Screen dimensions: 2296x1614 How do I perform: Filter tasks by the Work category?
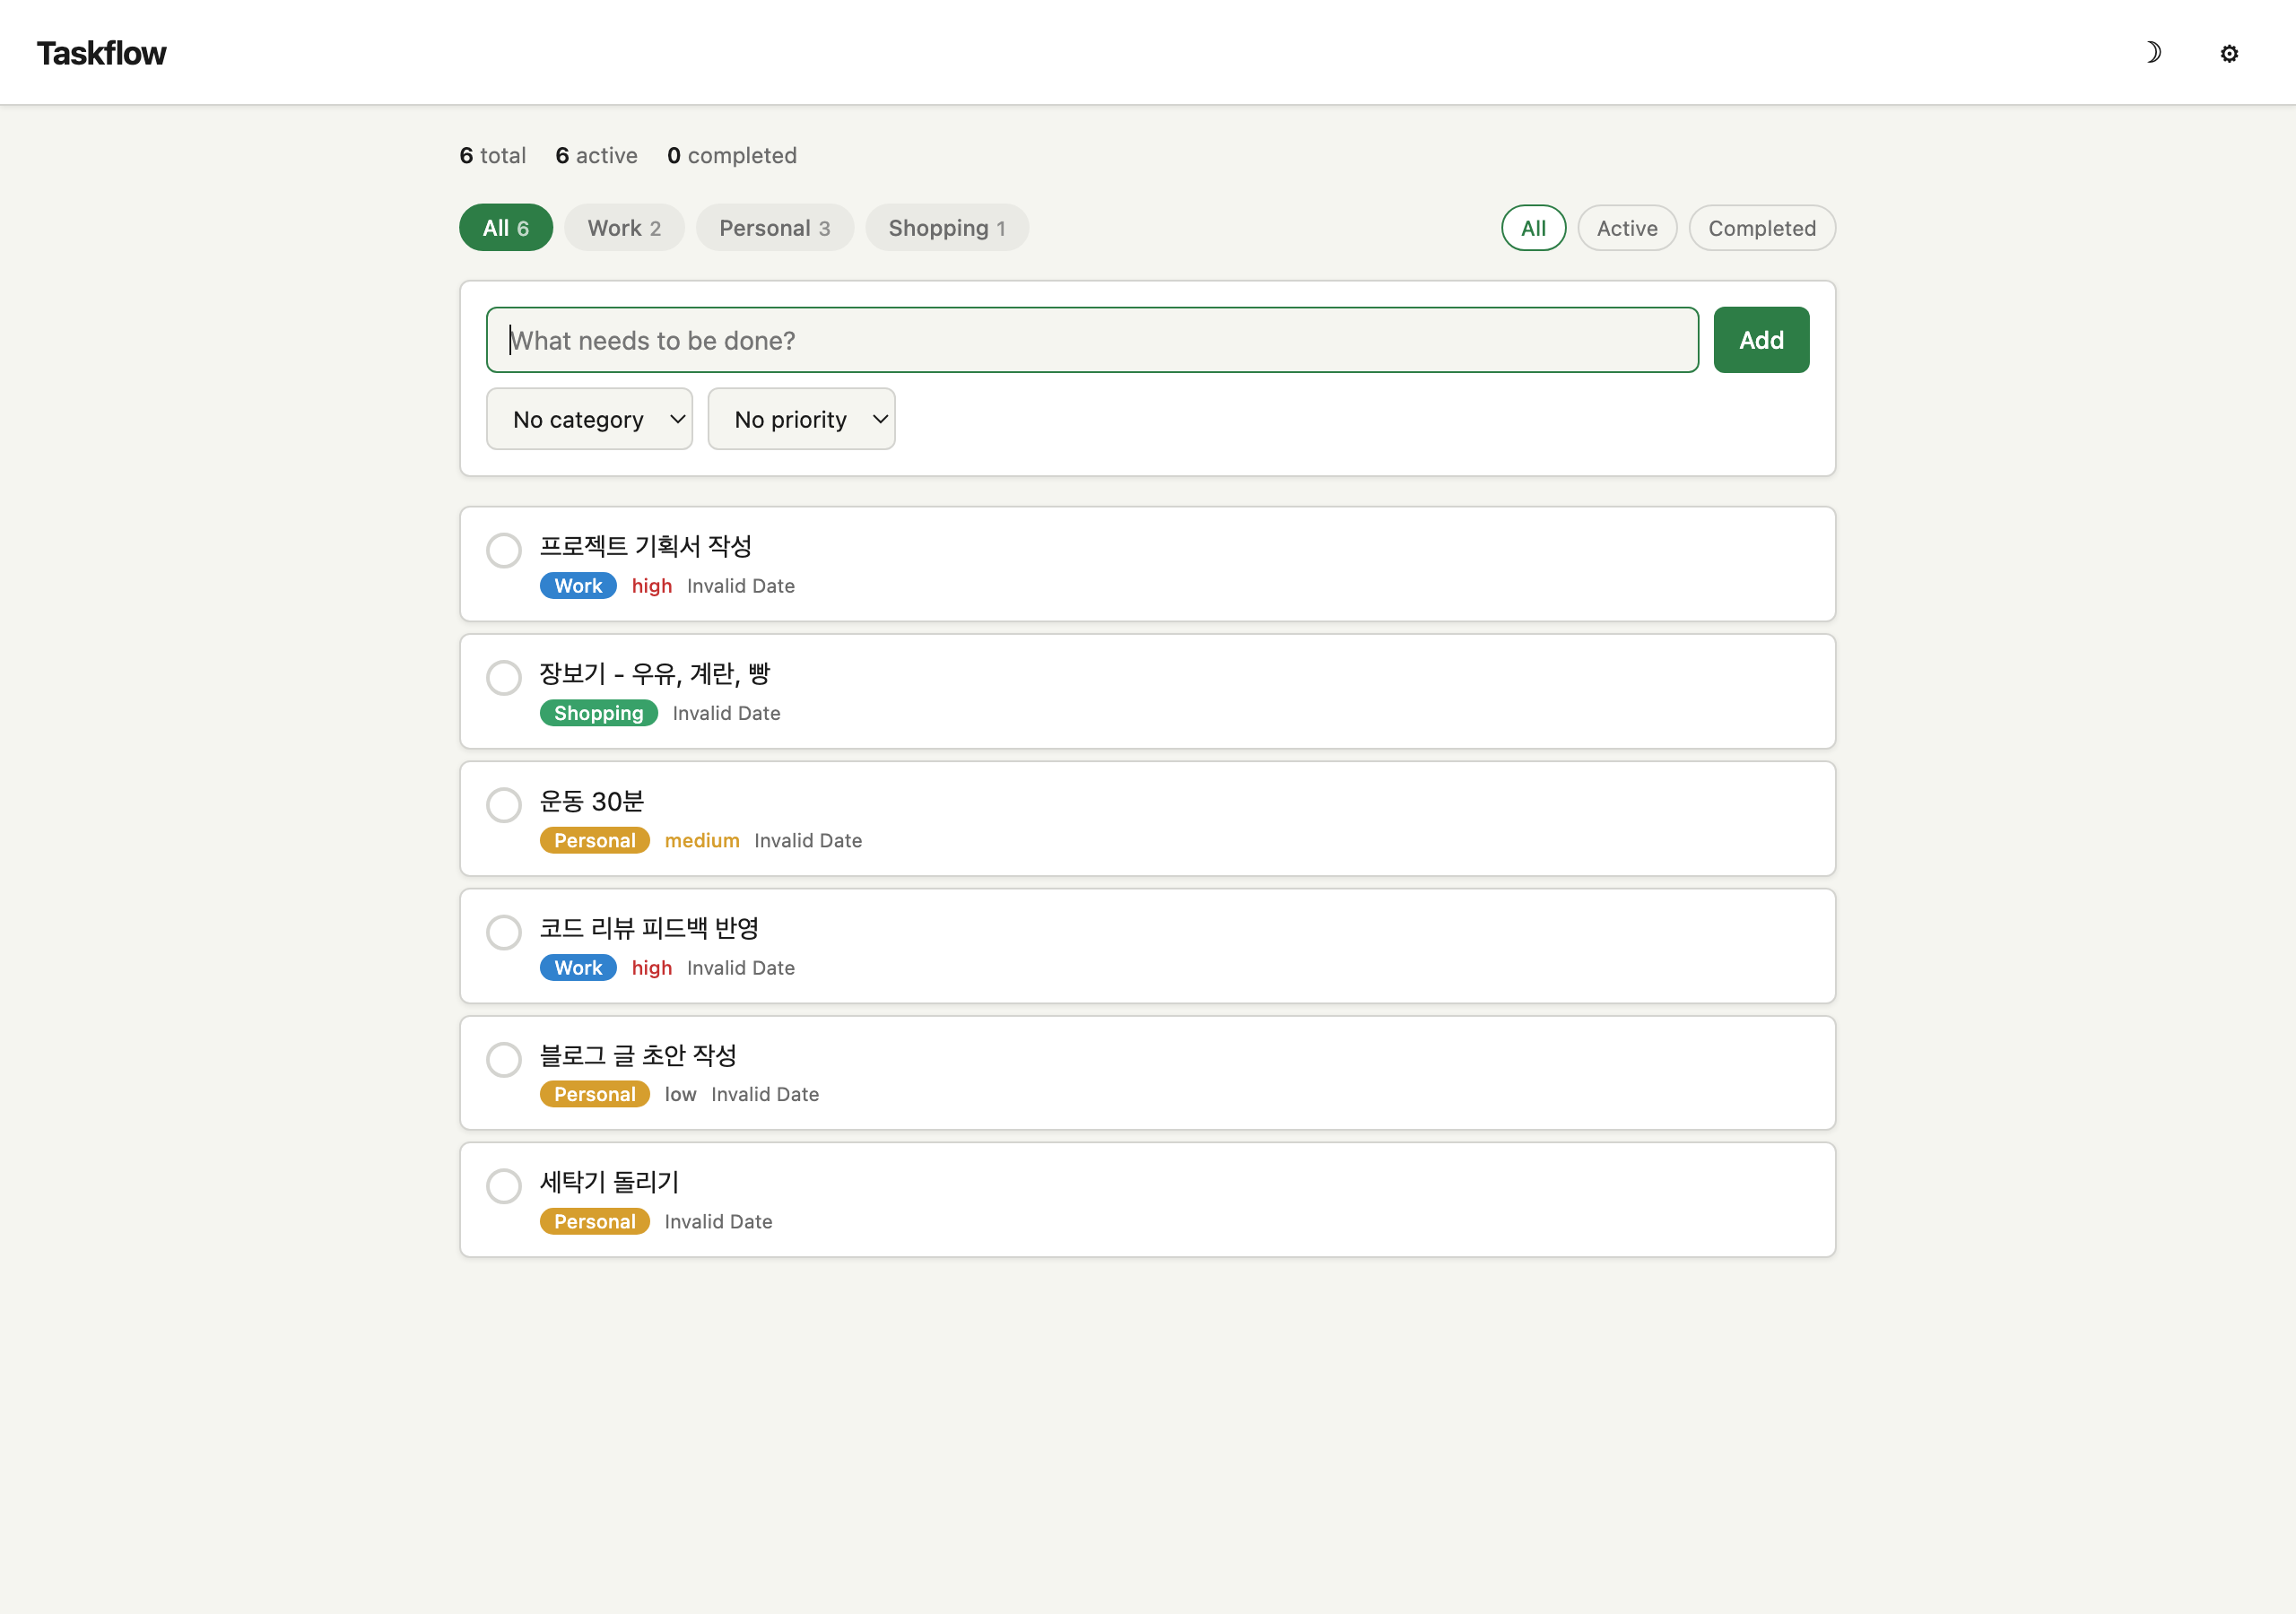pyautogui.click(x=624, y=227)
